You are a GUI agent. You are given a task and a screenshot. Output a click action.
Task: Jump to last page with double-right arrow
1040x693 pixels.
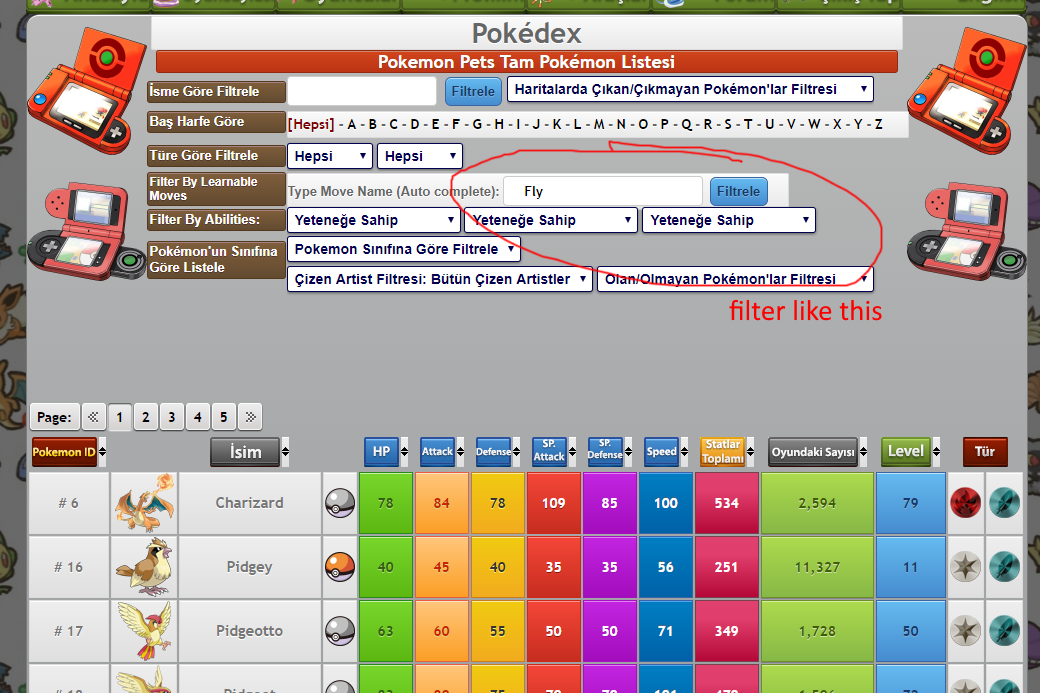250,417
